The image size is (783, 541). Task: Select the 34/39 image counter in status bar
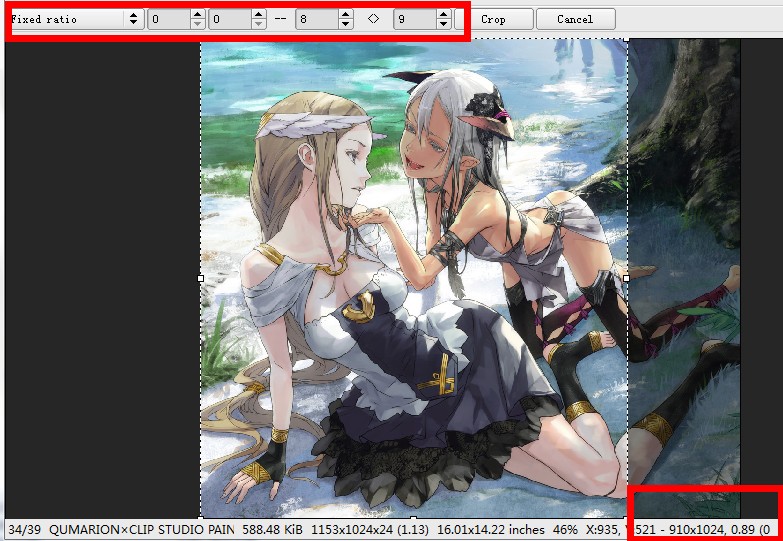(x=24, y=530)
